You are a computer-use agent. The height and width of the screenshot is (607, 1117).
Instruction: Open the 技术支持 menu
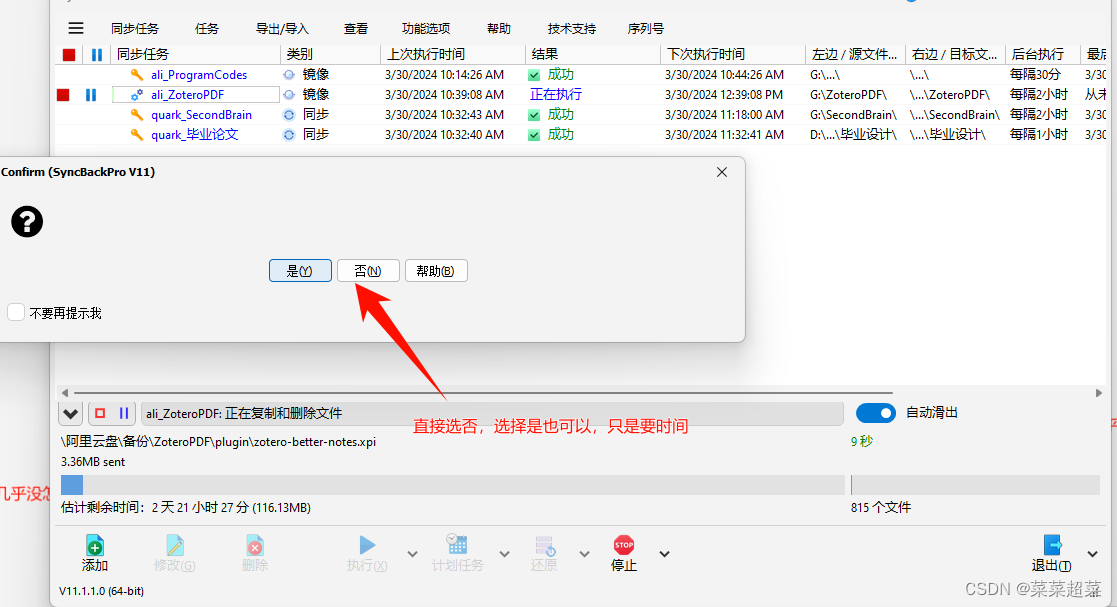[571, 28]
